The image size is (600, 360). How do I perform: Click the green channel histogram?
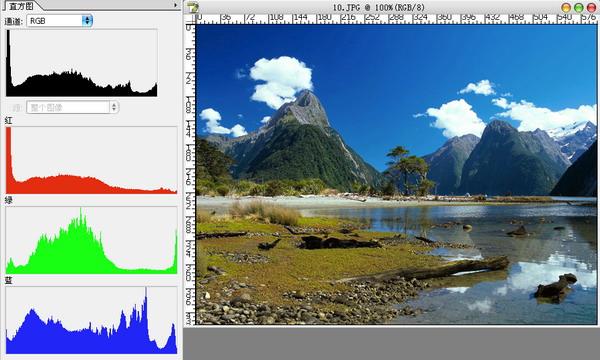click(91, 240)
